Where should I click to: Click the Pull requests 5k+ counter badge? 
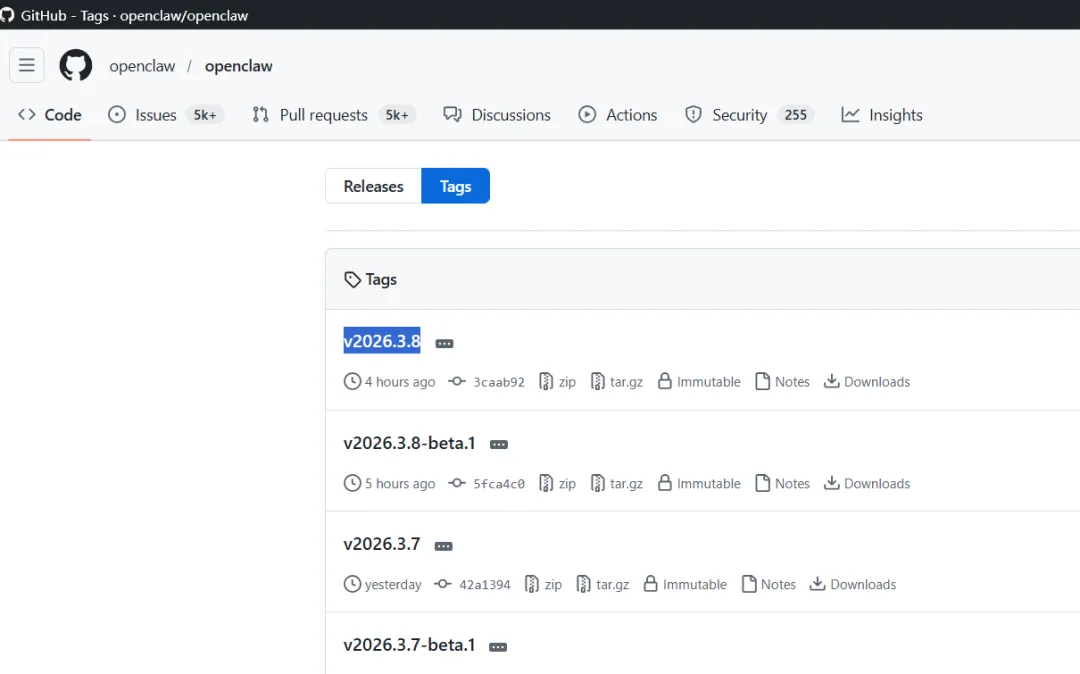pos(397,115)
